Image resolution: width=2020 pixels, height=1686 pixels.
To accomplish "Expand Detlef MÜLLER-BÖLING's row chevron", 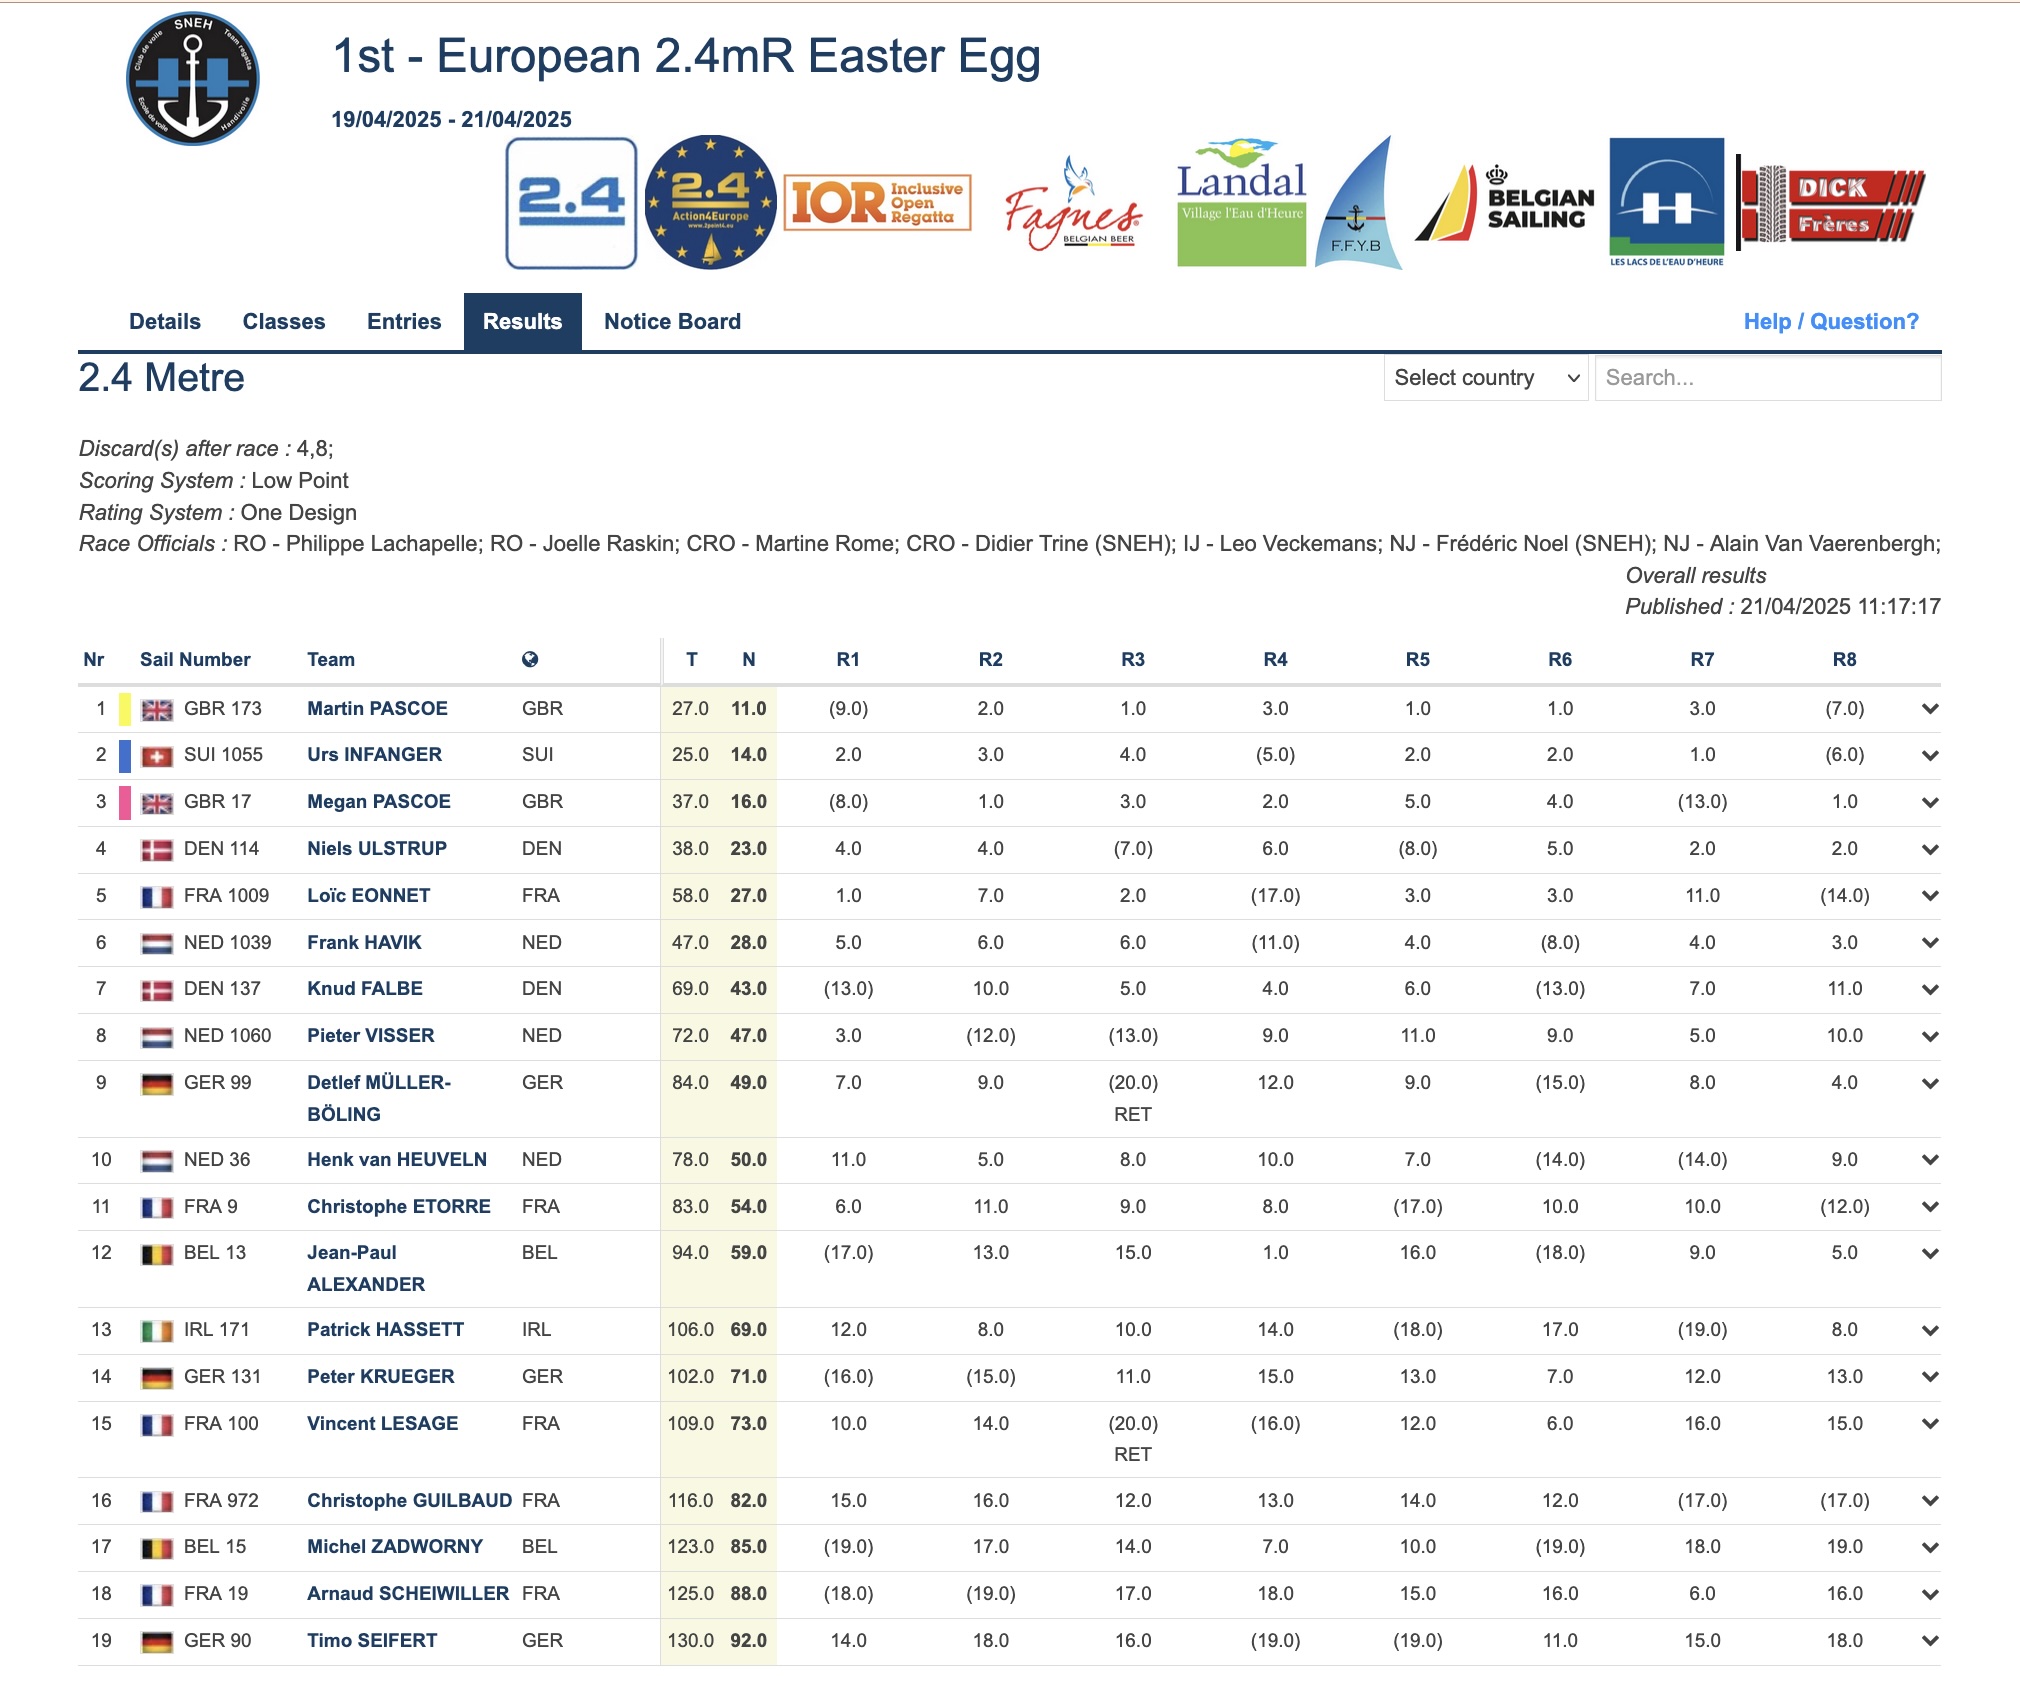I will [1930, 1083].
